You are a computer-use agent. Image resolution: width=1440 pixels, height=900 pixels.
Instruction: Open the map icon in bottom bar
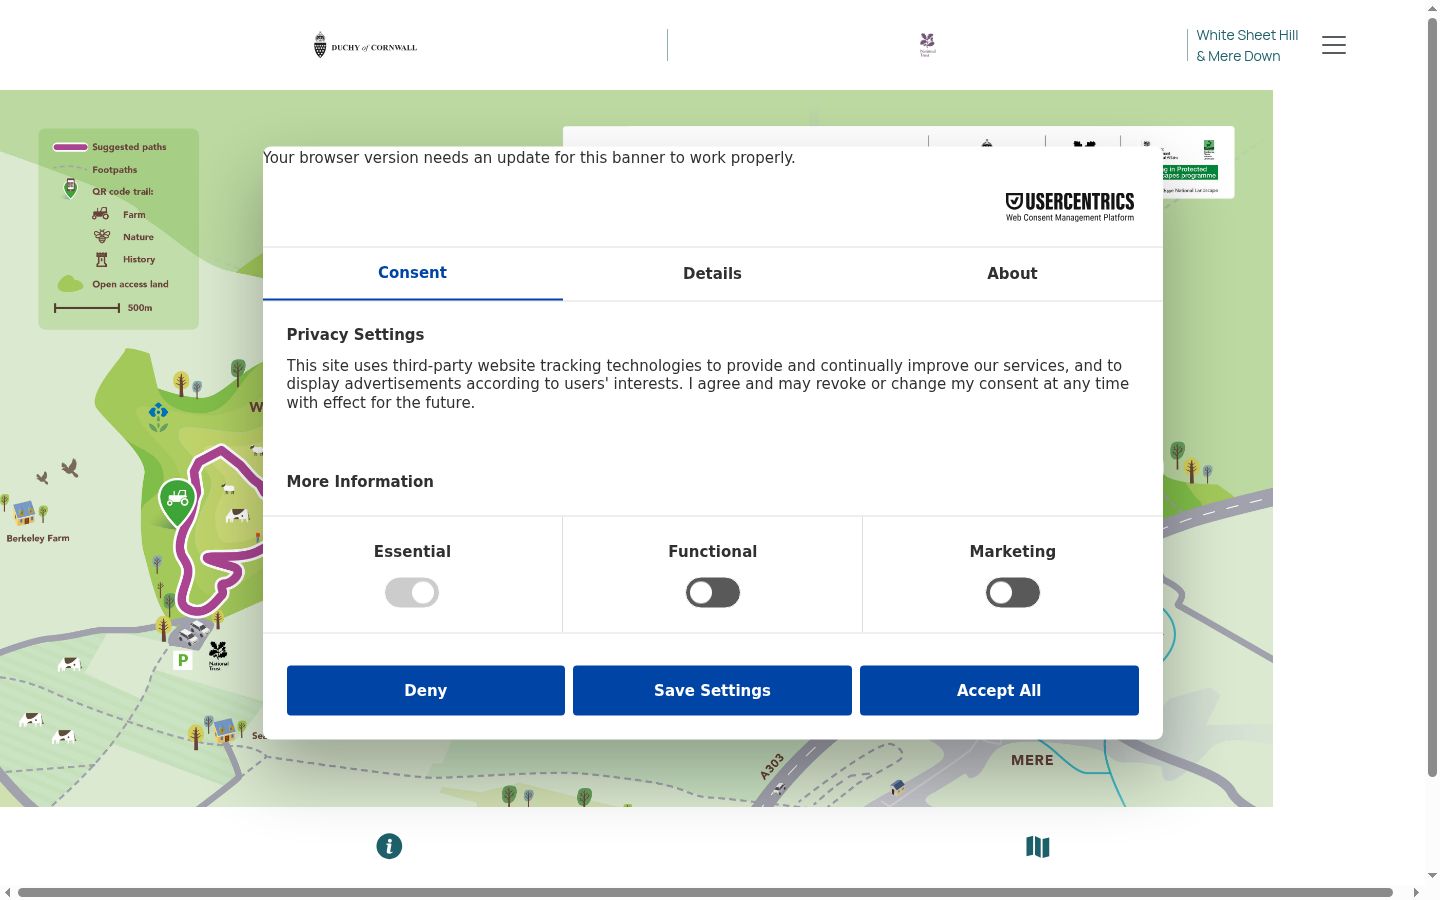pos(1038,847)
